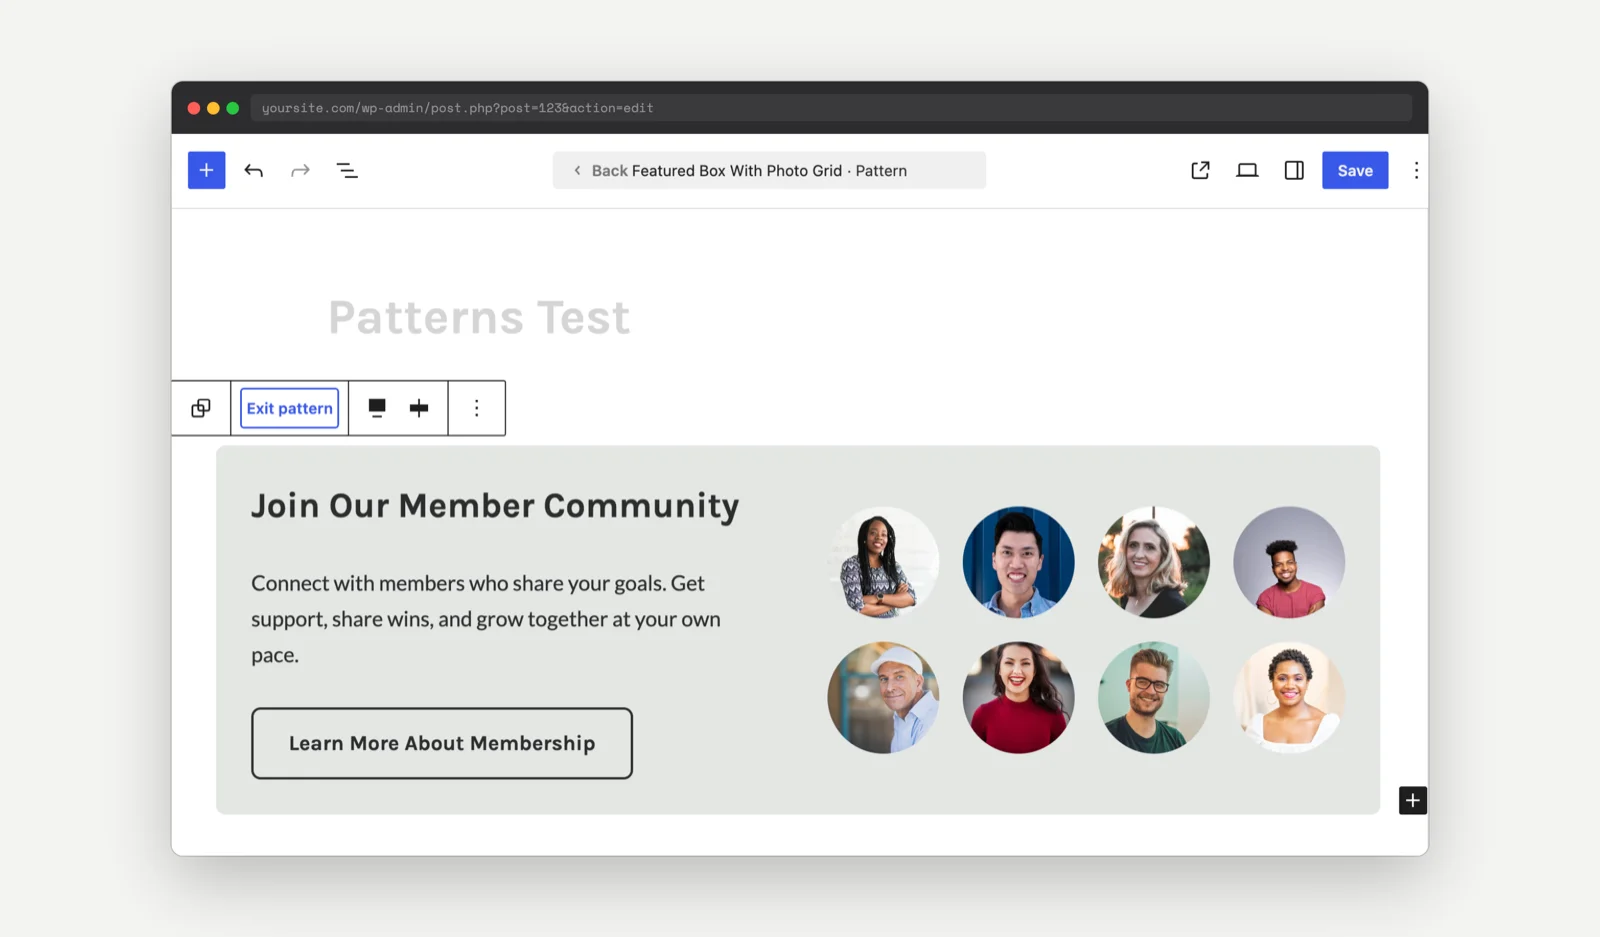Open the block inserter plus button
Image resolution: width=1600 pixels, height=937 pixels.
206,170
